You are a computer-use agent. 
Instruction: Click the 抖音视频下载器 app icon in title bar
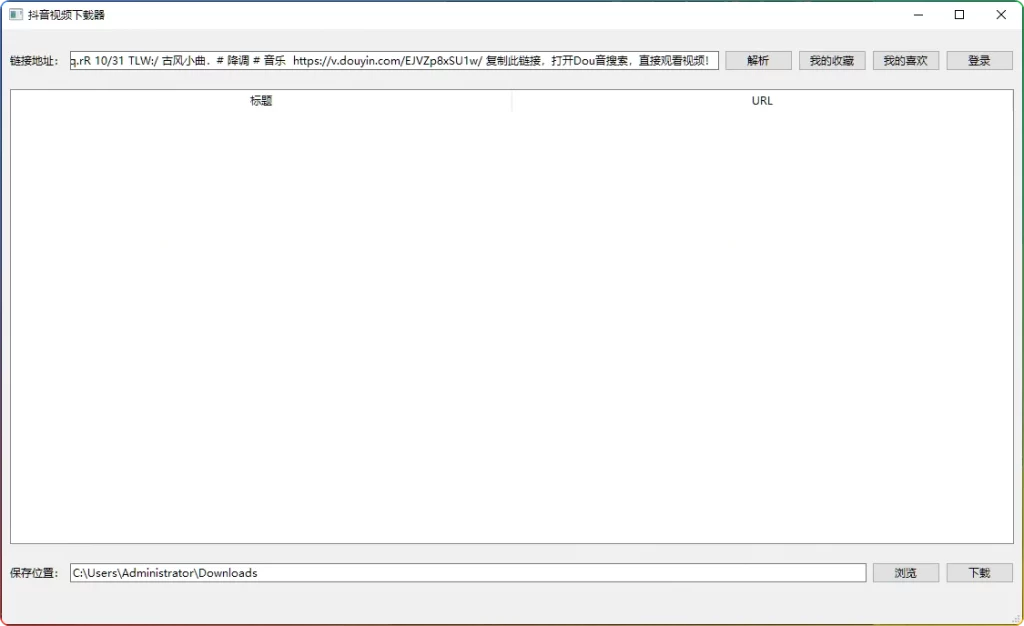14,15
